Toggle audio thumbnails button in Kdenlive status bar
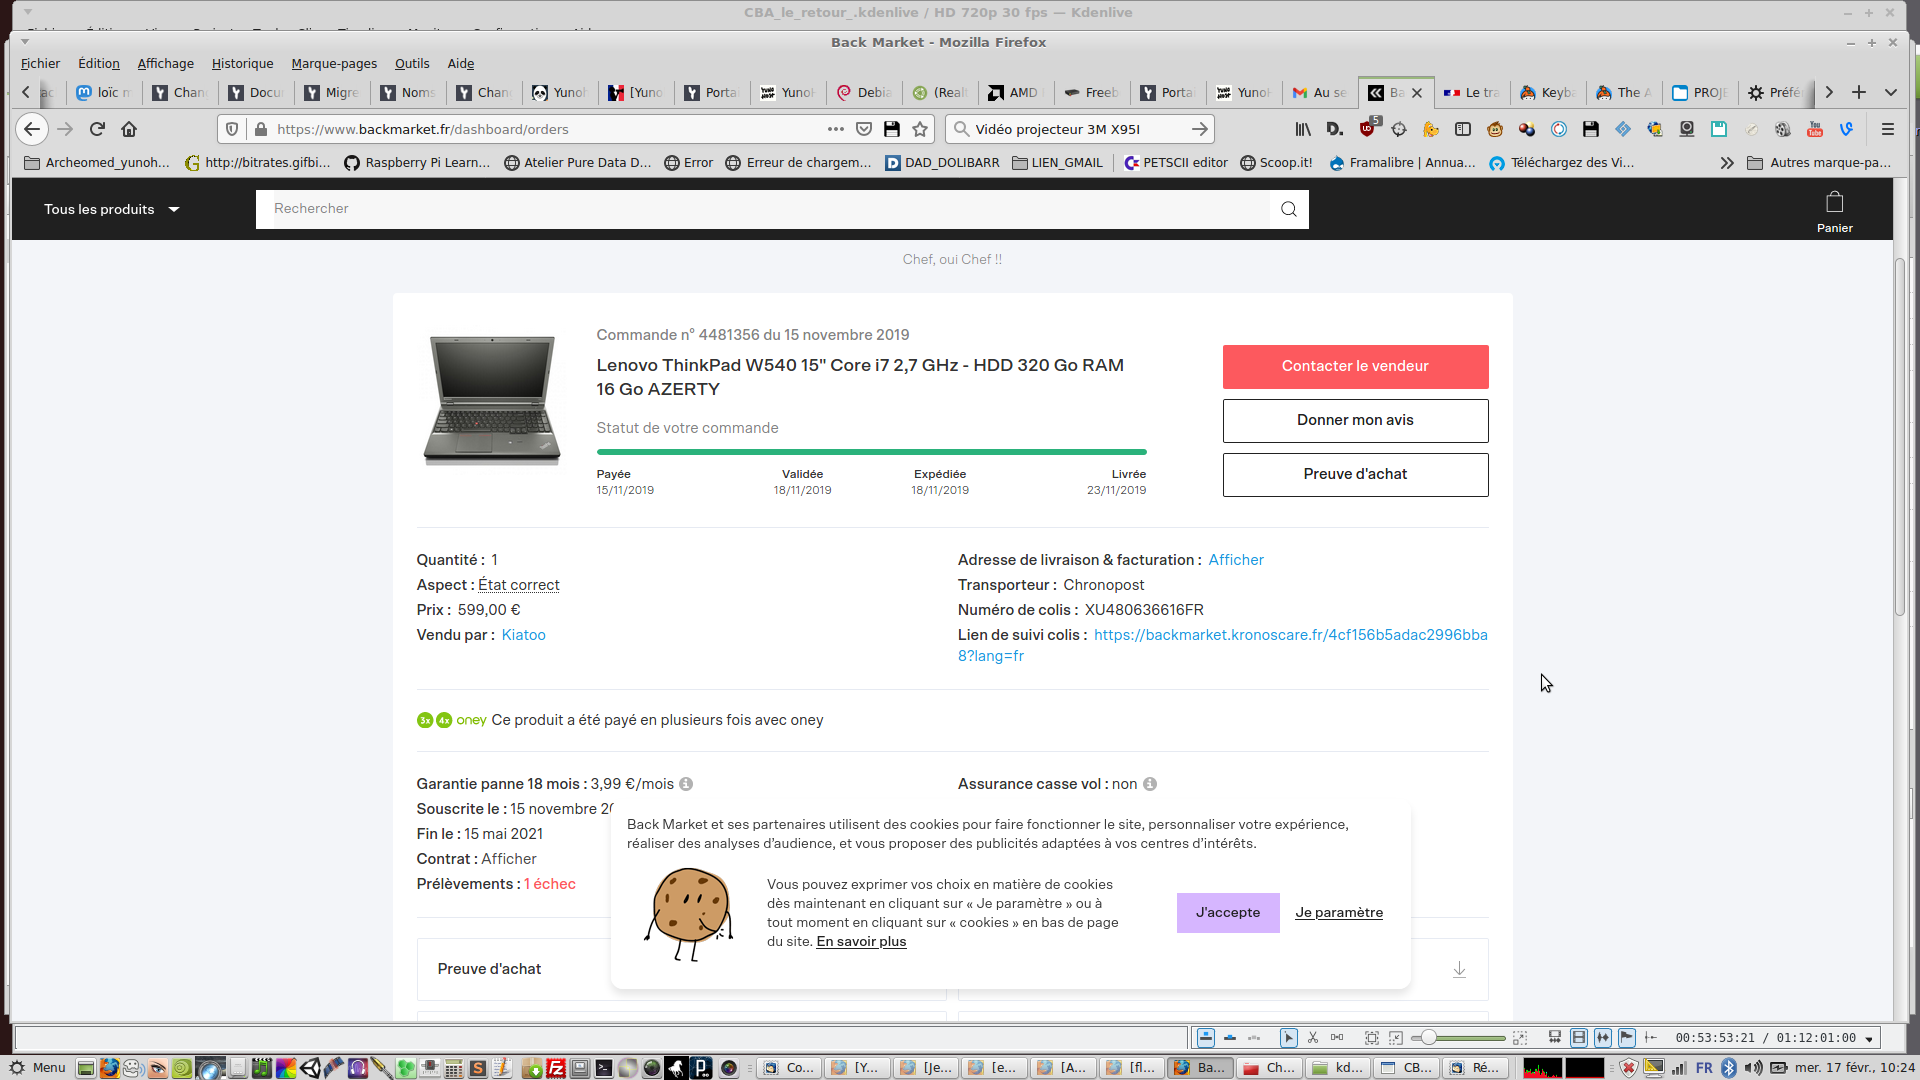The height and width of the screenshot is (1080, 1920). (1603, 1038)
